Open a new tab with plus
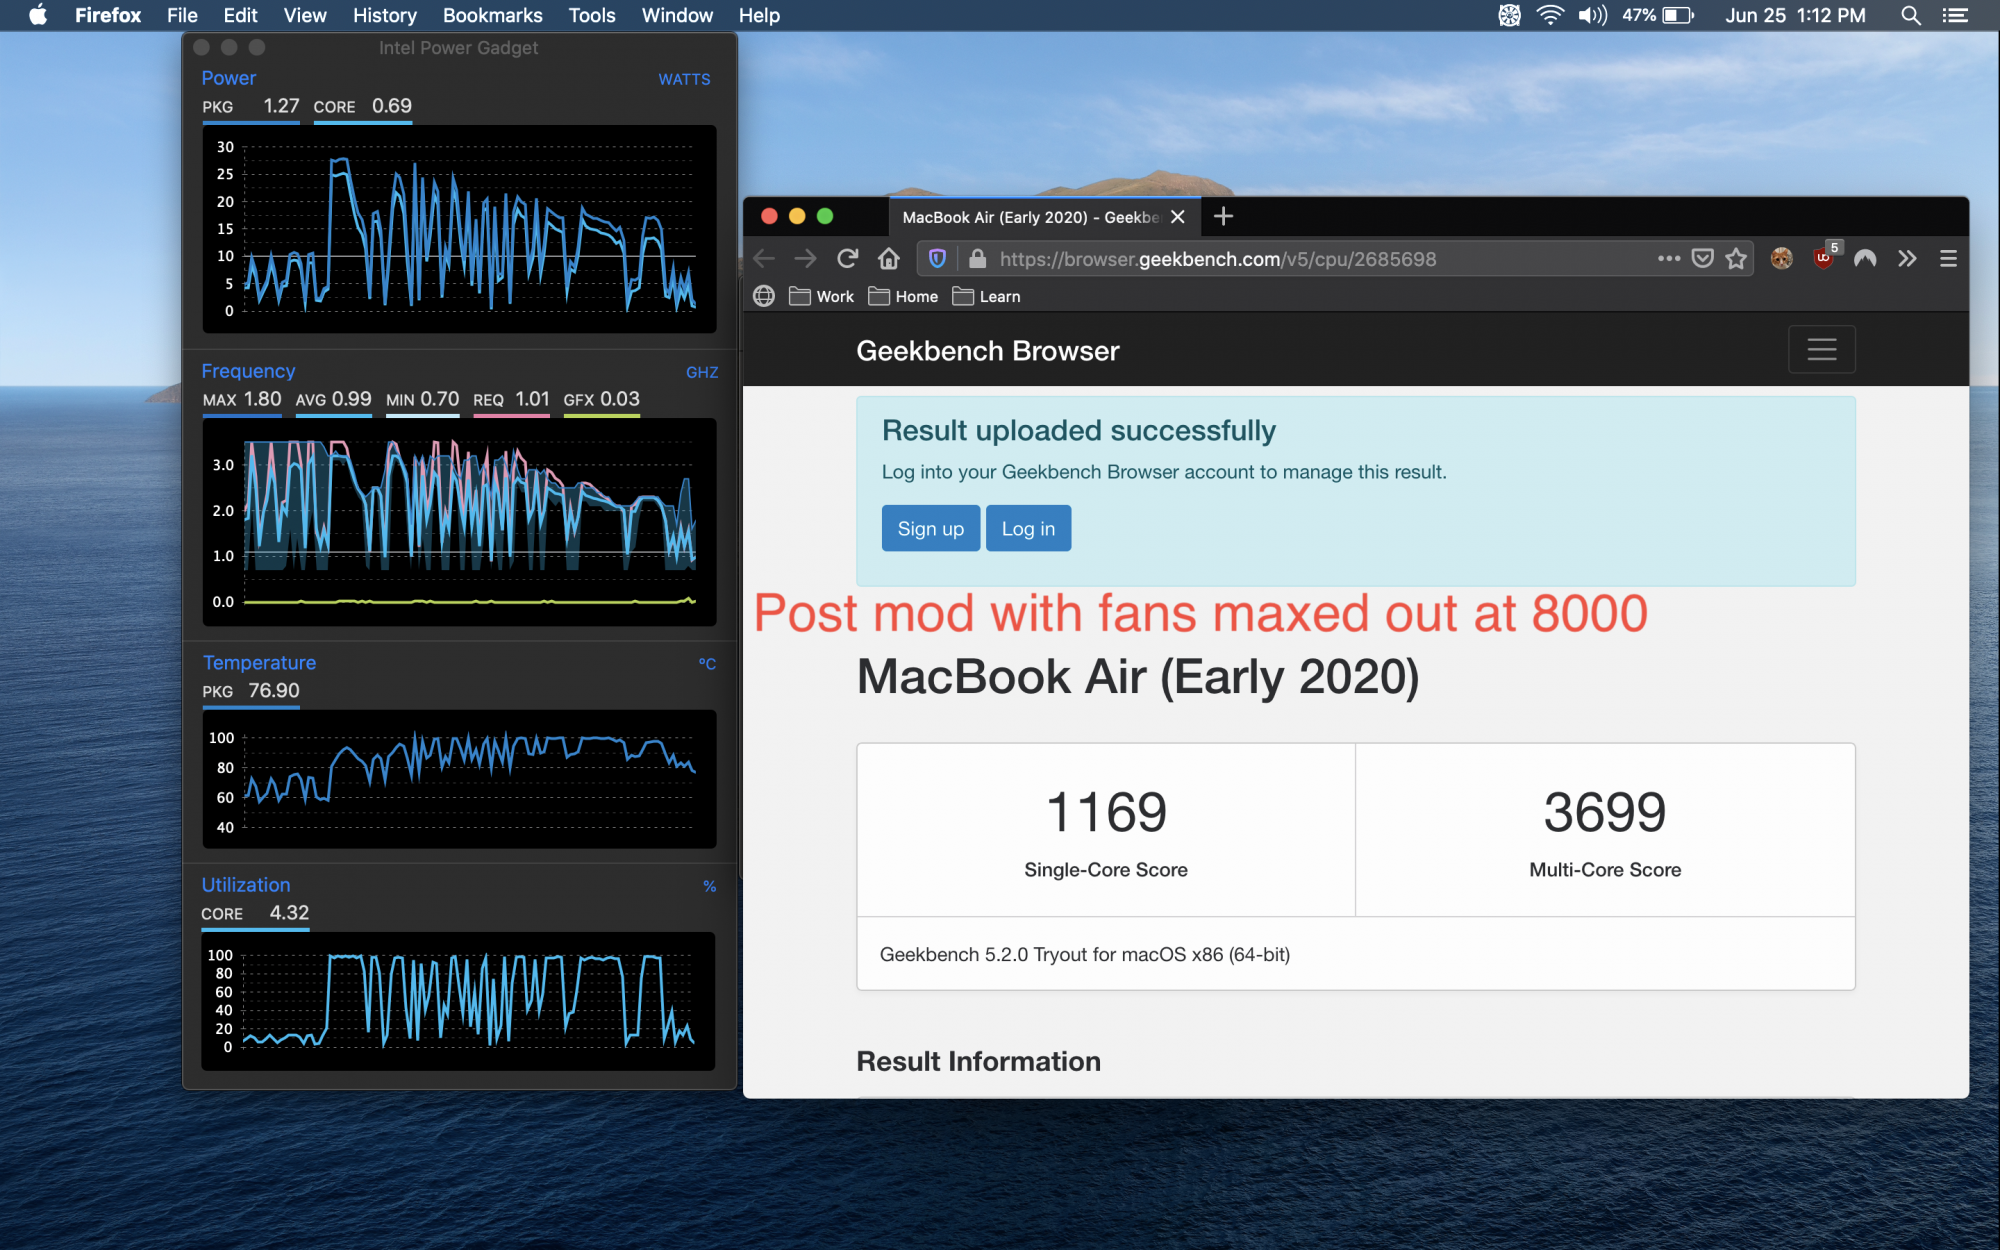This screenshot has width=2000, height=1250. click(x=1223, y=216)
